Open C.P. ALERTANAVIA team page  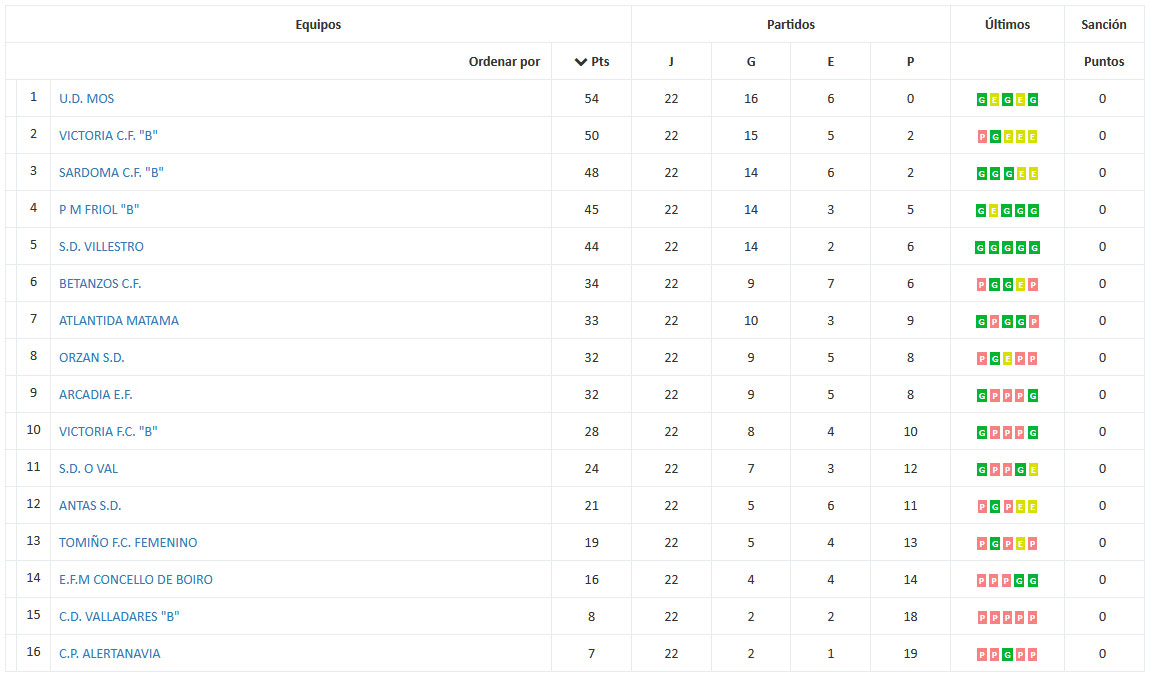109,653
